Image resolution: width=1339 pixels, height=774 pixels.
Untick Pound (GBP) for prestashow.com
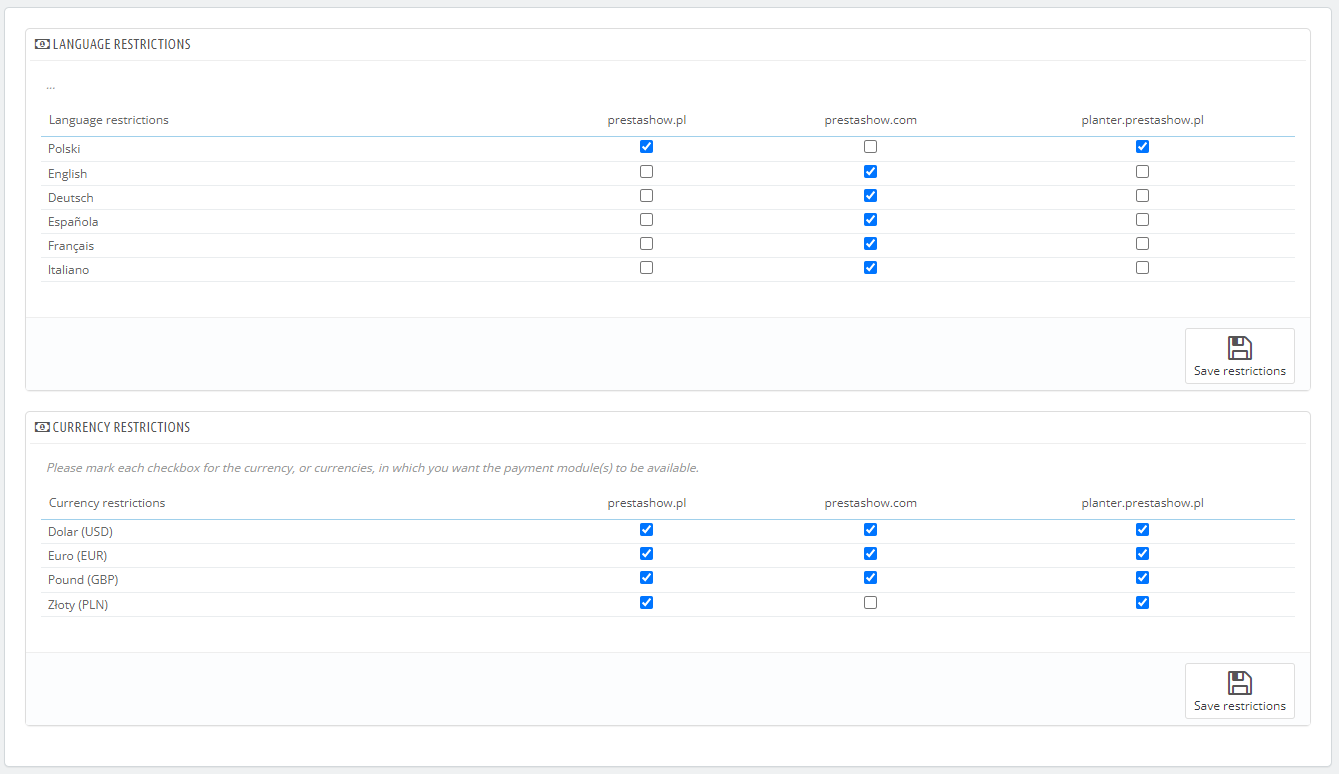tap(870, 578)
